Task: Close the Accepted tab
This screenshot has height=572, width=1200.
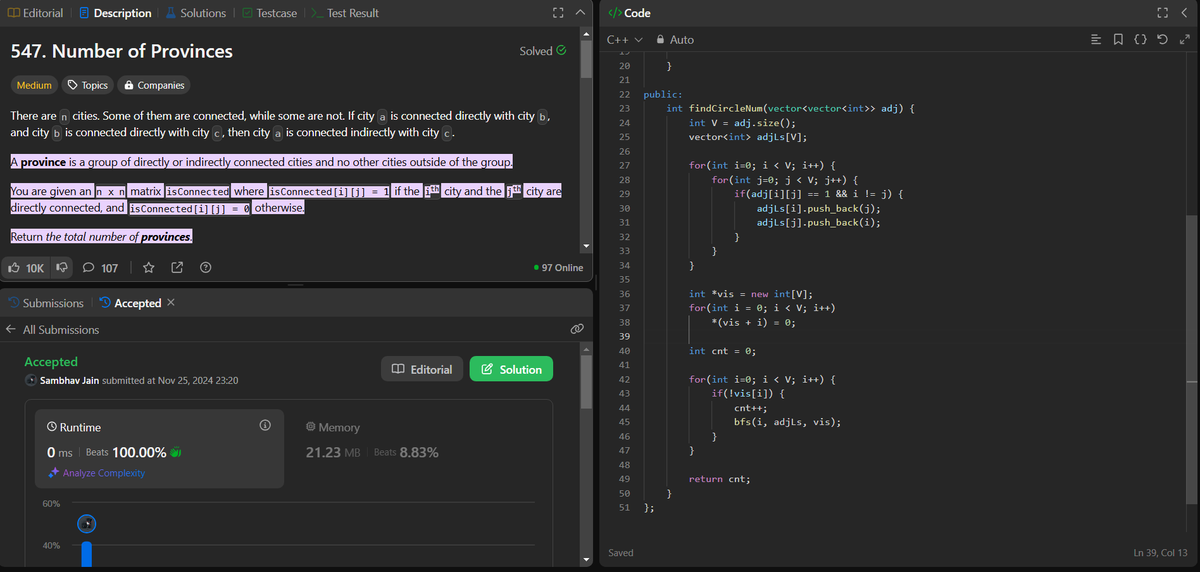Action: [170, 303]
